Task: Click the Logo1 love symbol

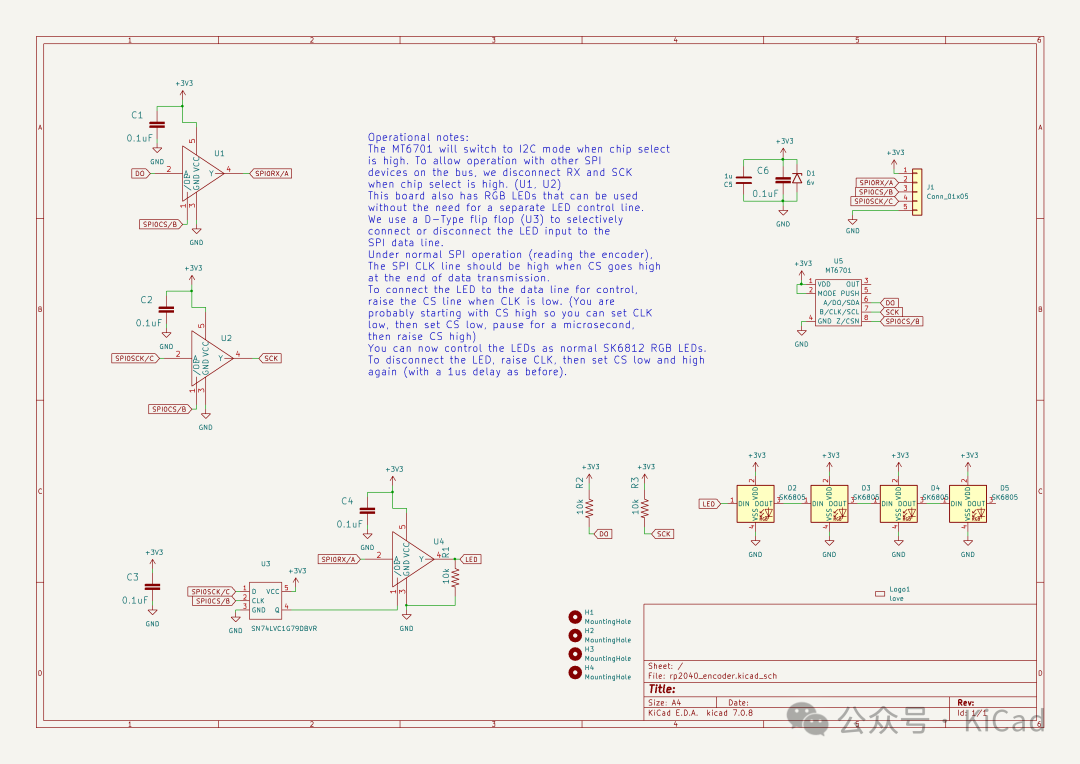Action: [880, 593]
